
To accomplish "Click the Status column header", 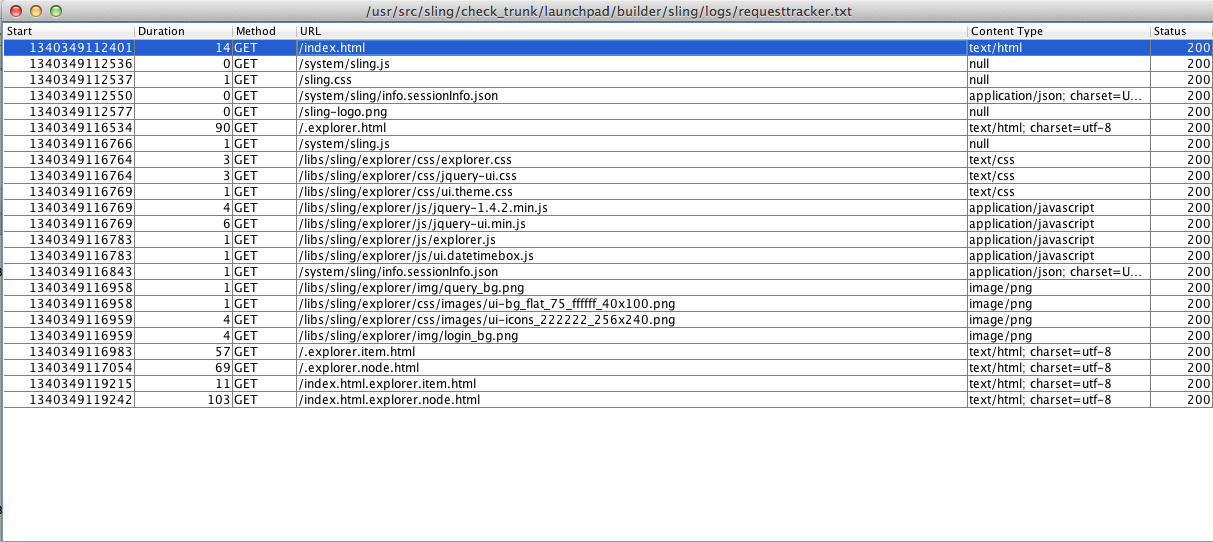I will pos(1180,31).
